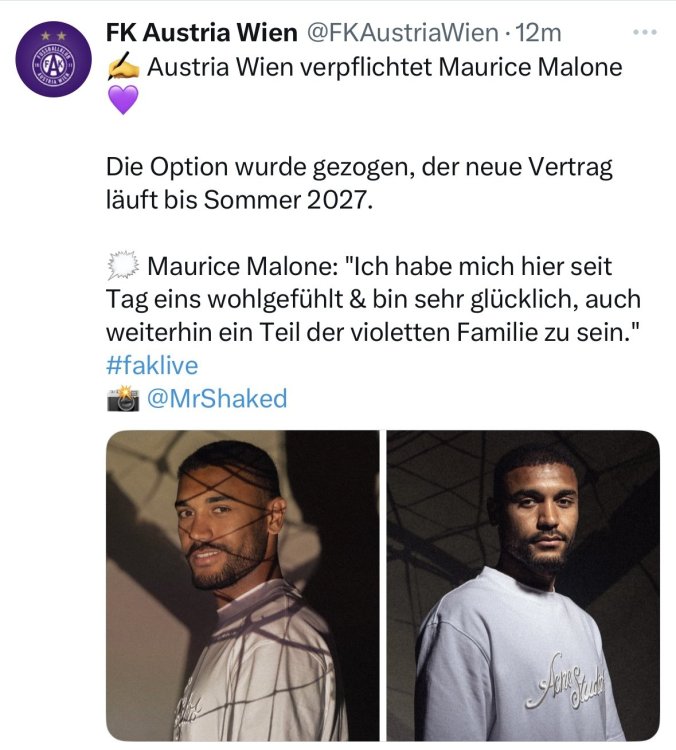Click the FK Austria Wien display name

(x=201, y=32)
